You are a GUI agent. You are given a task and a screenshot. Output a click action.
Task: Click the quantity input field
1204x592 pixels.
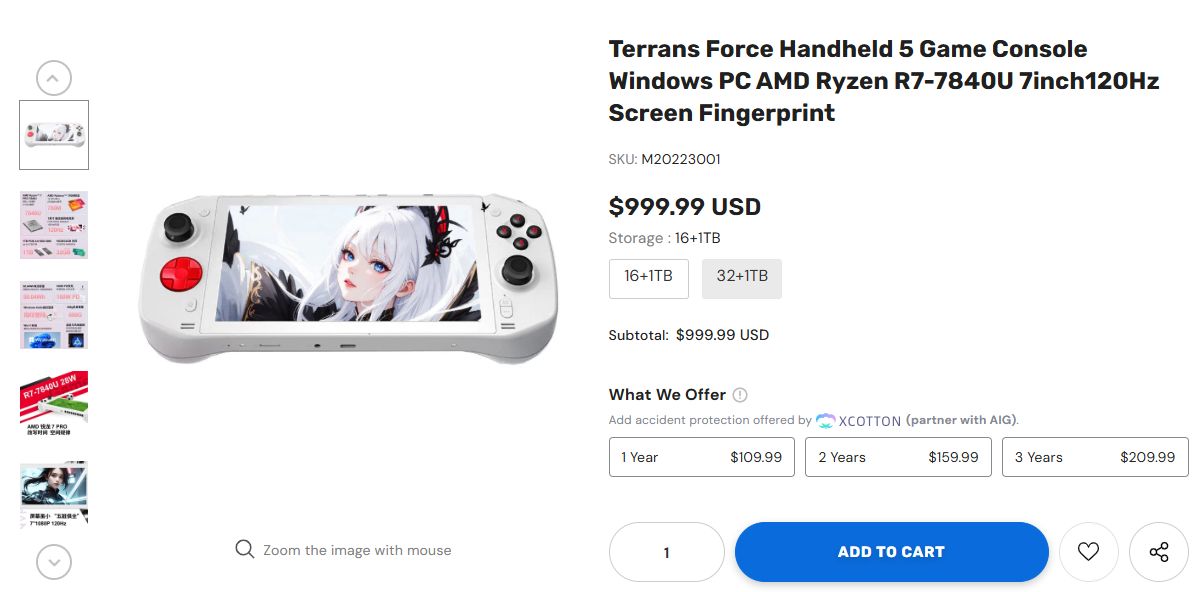(667, 552)
